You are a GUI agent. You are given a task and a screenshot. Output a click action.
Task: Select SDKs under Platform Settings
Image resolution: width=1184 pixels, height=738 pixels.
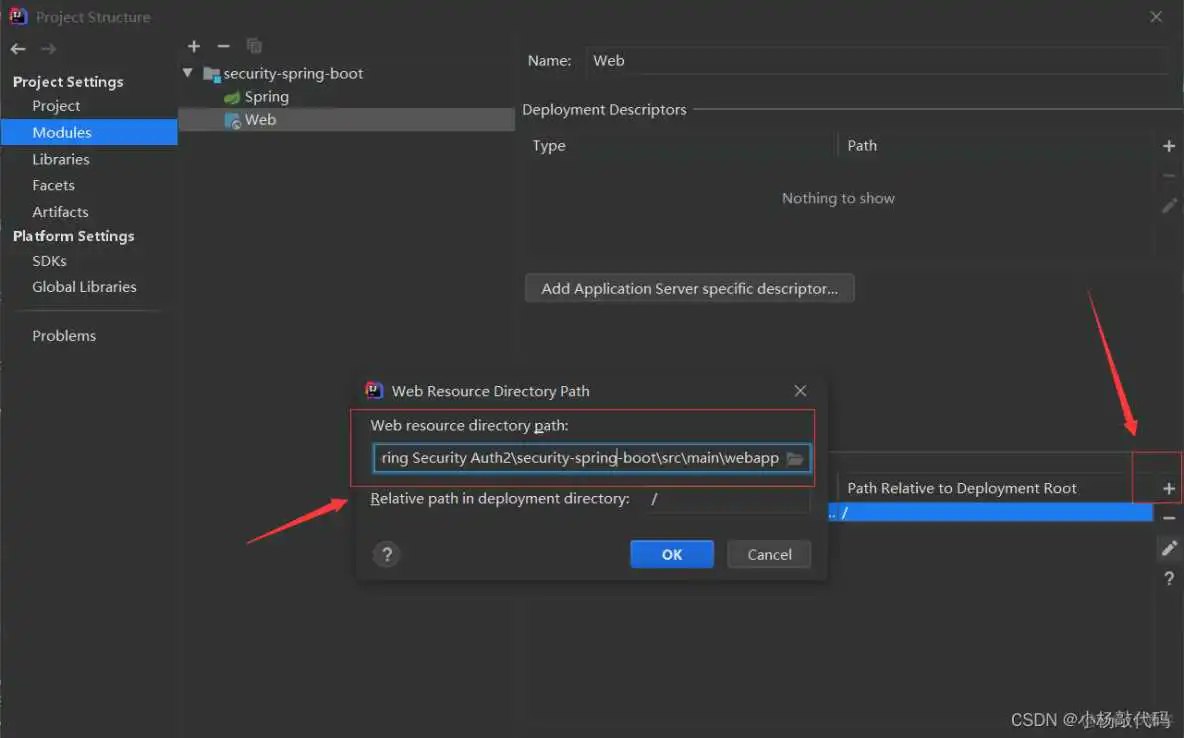pyautogui.click(x=49, y=260)
